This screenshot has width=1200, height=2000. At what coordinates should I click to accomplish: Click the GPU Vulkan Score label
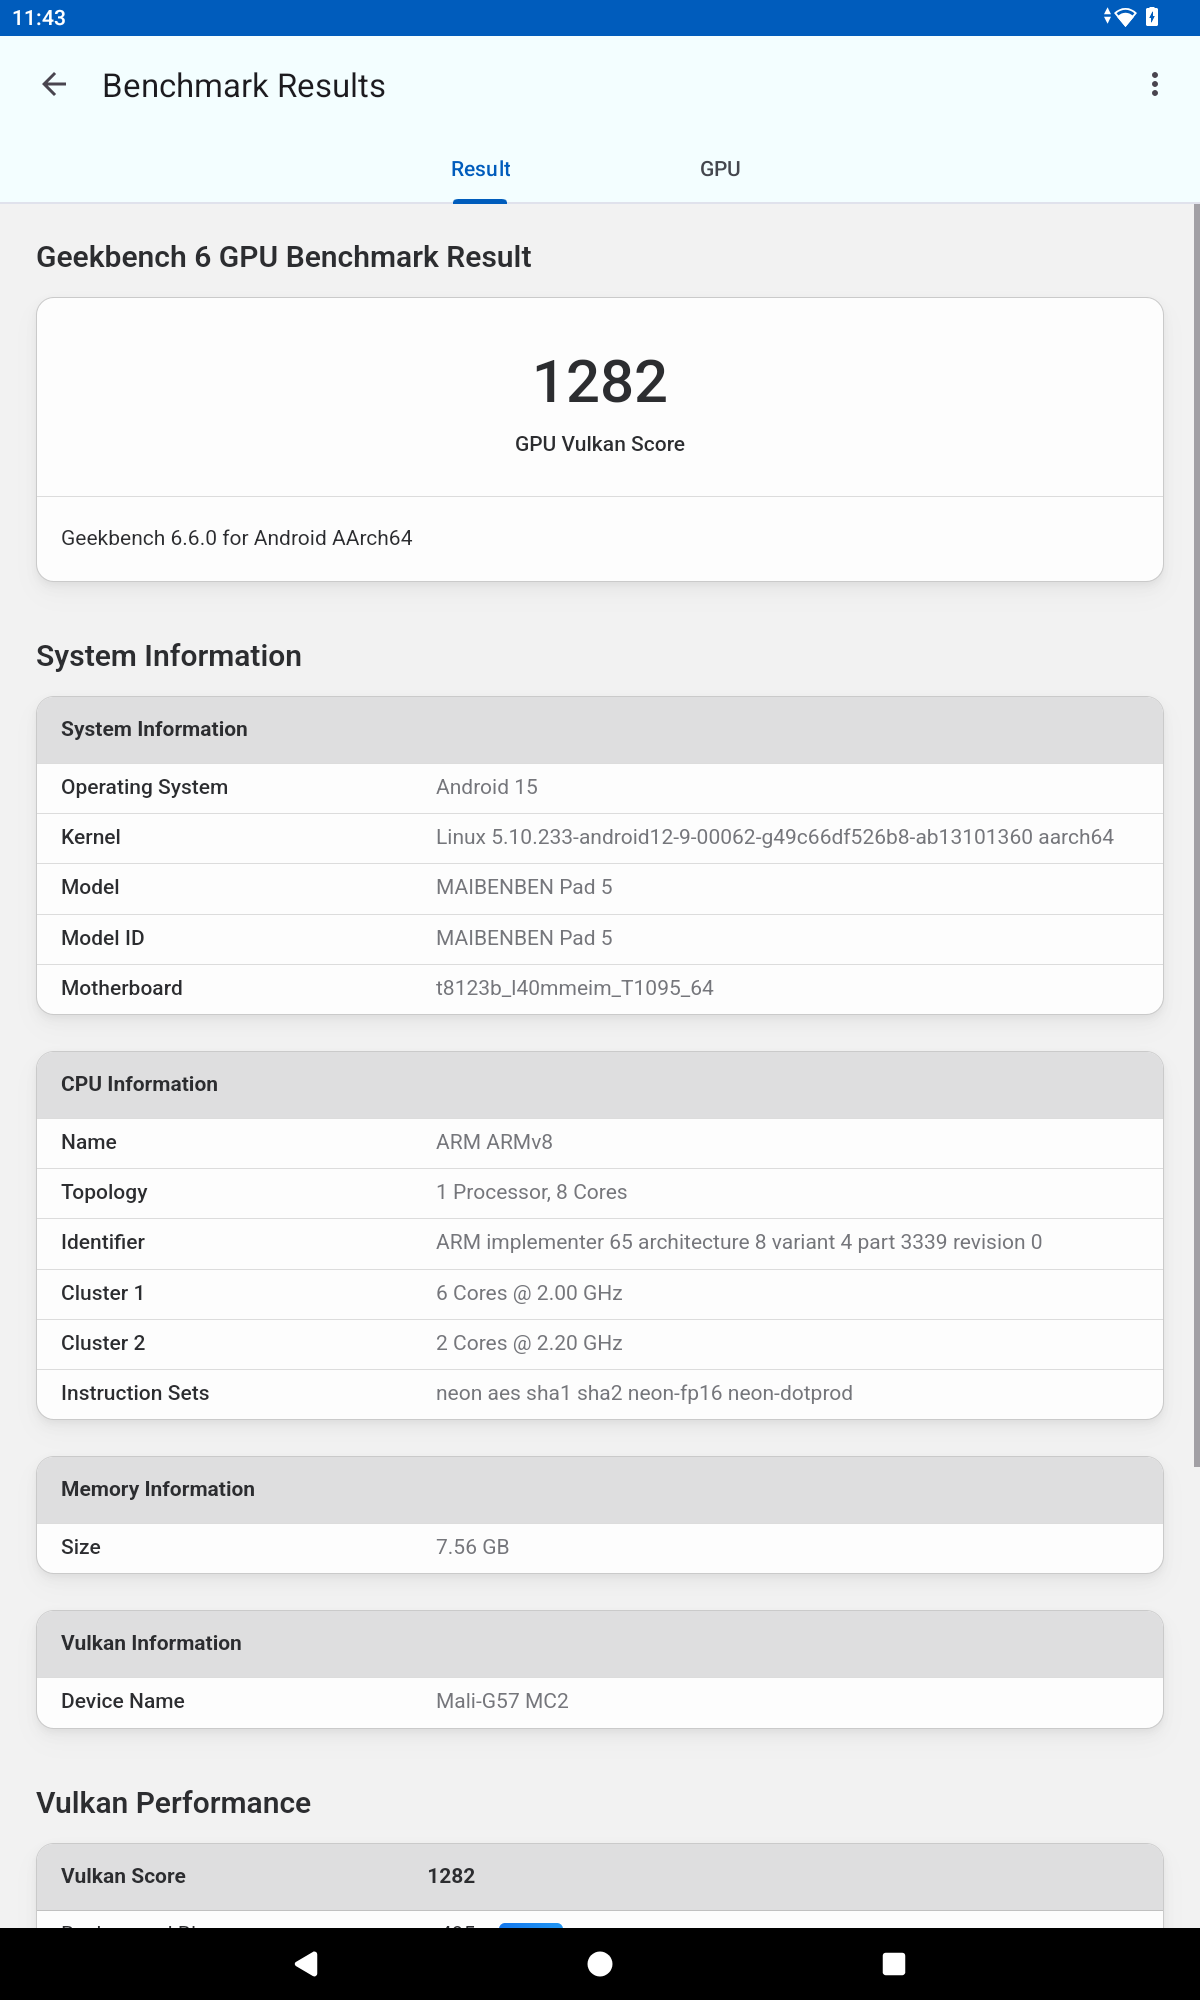(600, 444)
